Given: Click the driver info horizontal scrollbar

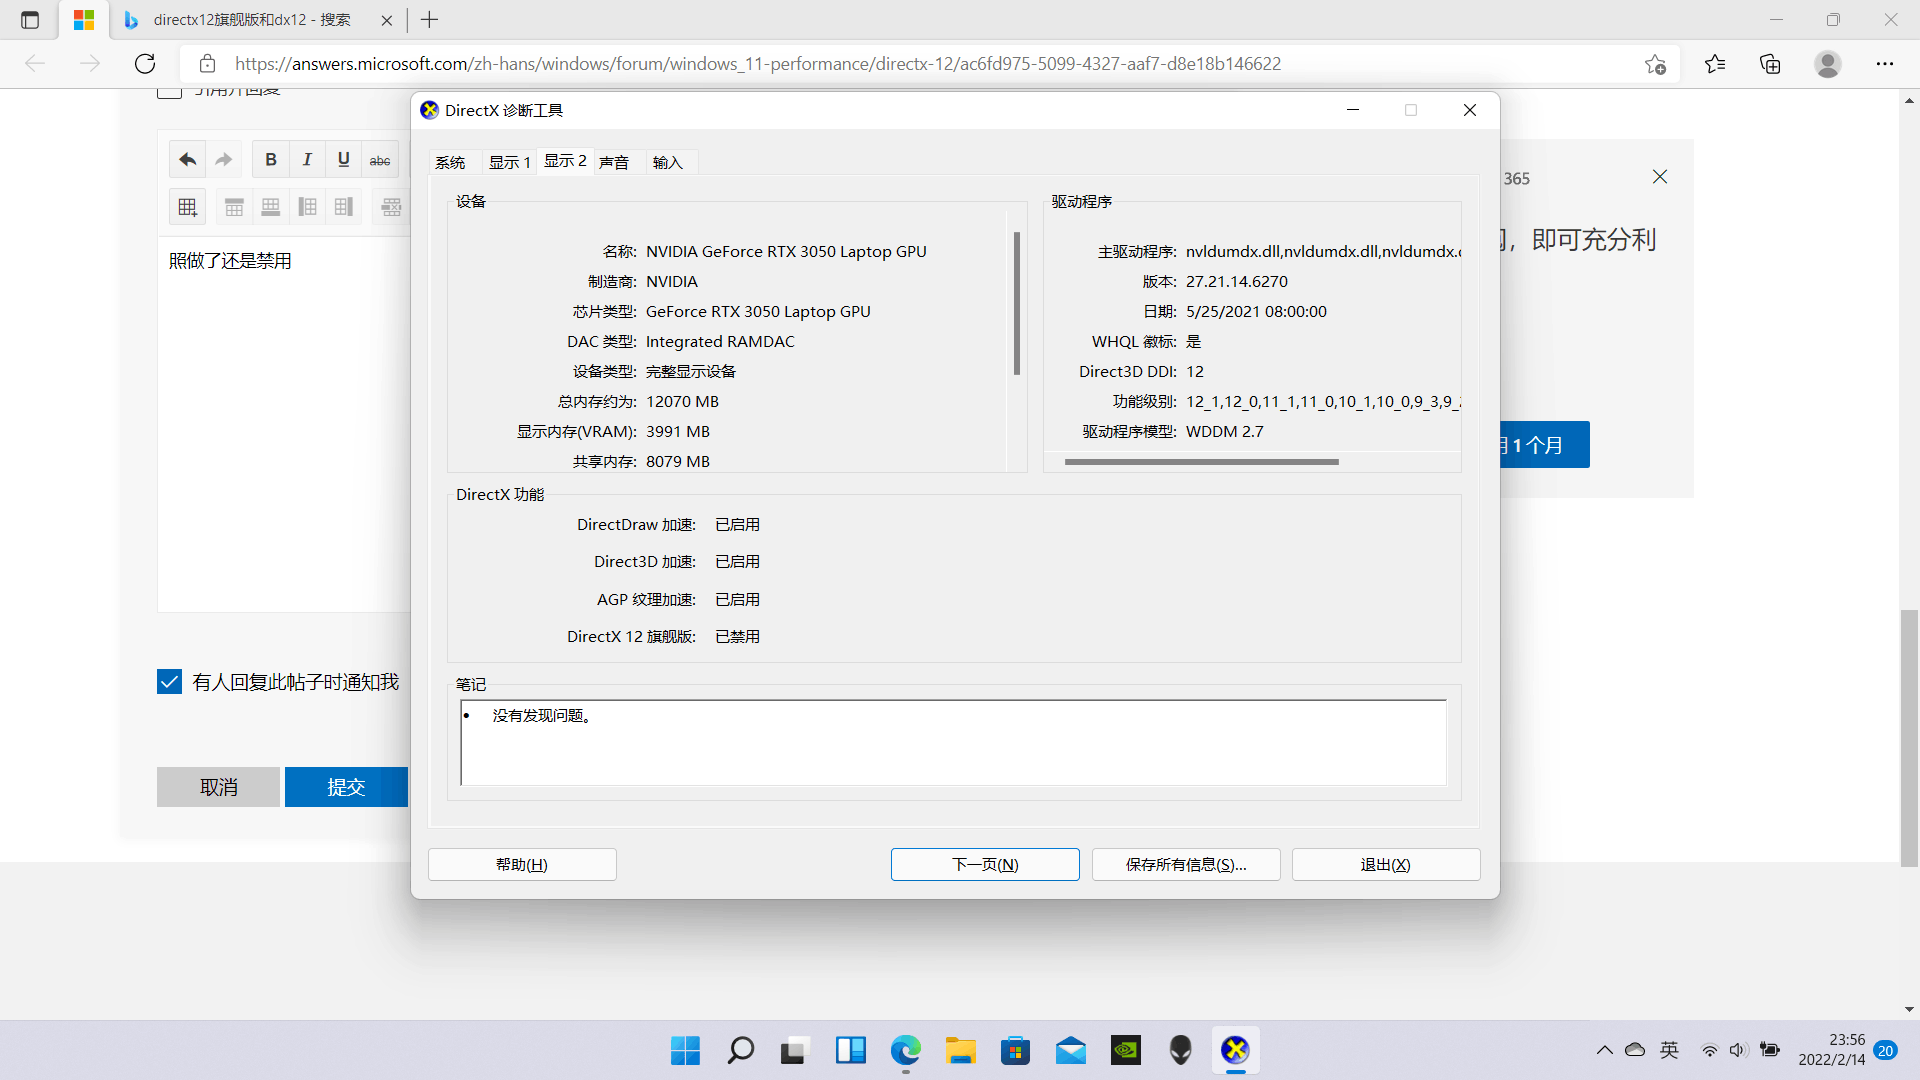Looking at the screenshot, I should pos(1202,462).
